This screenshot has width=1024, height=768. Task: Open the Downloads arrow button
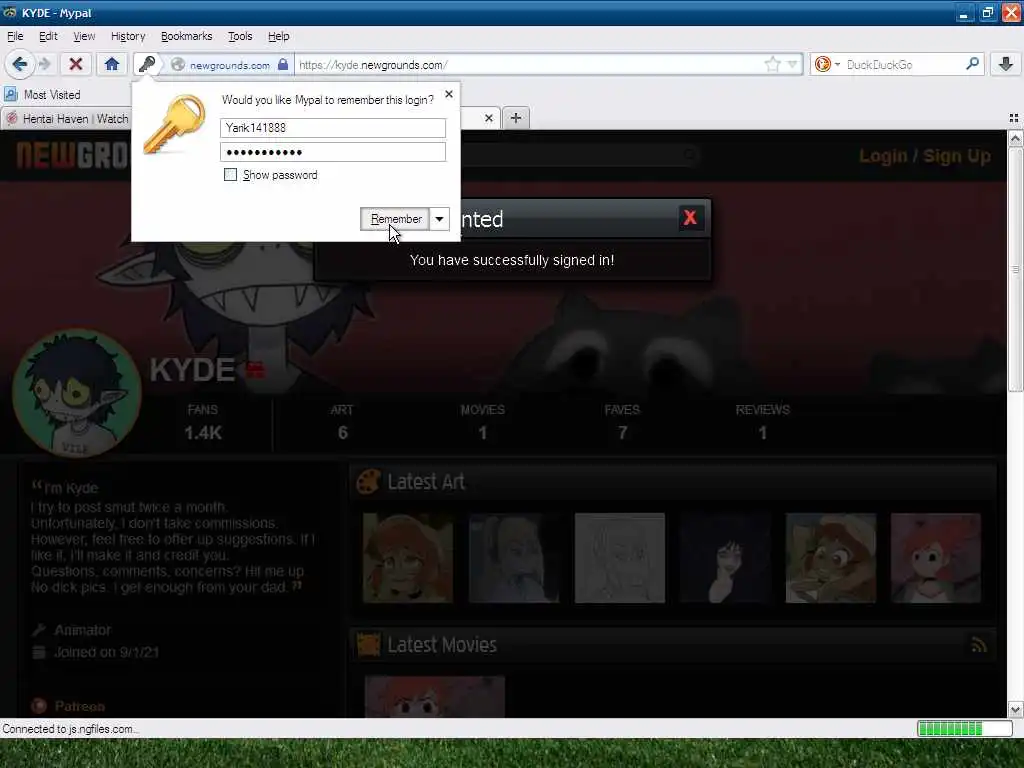click(x=1006, y=64)
